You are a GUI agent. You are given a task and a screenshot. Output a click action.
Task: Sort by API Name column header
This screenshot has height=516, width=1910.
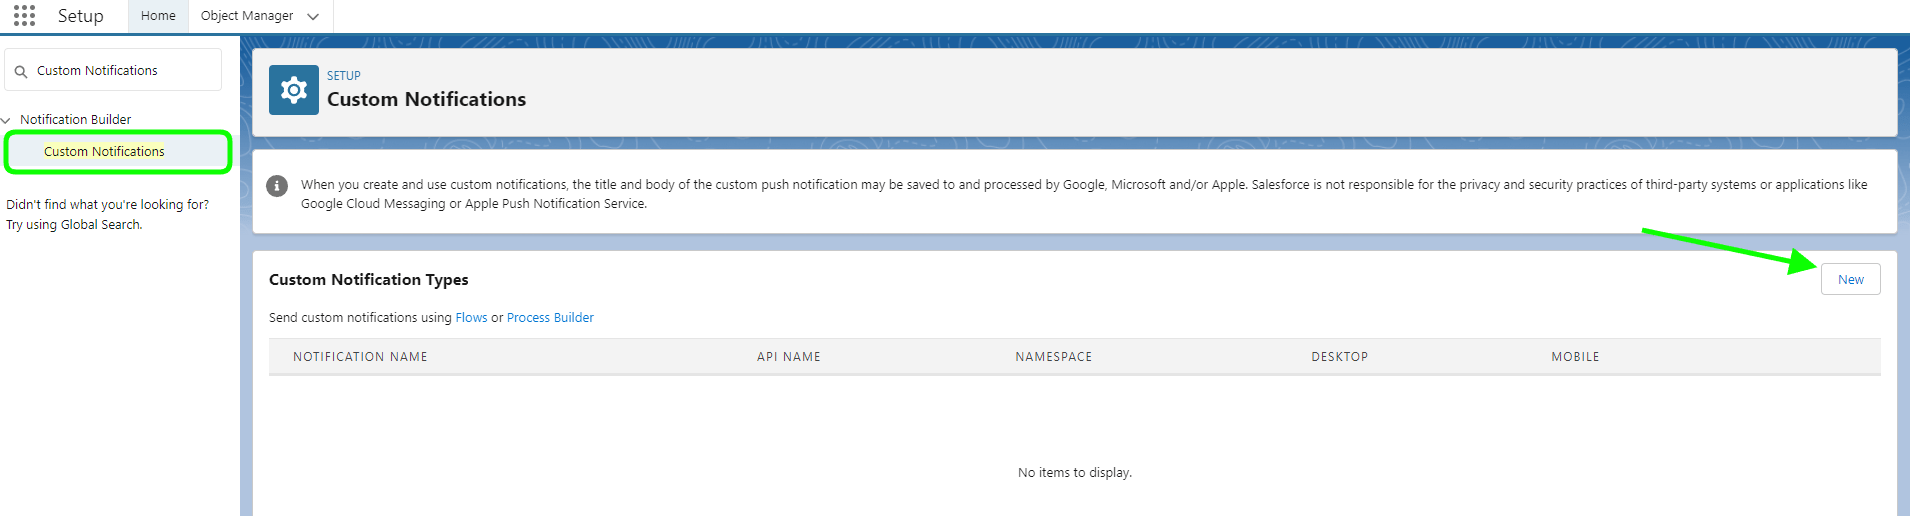pos(789,357)
